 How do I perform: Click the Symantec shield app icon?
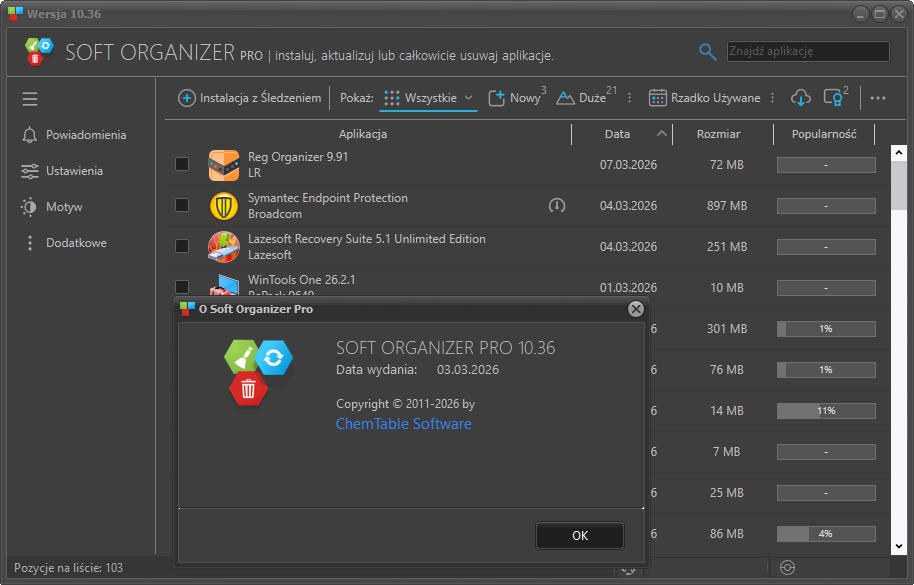coord(224,206)
